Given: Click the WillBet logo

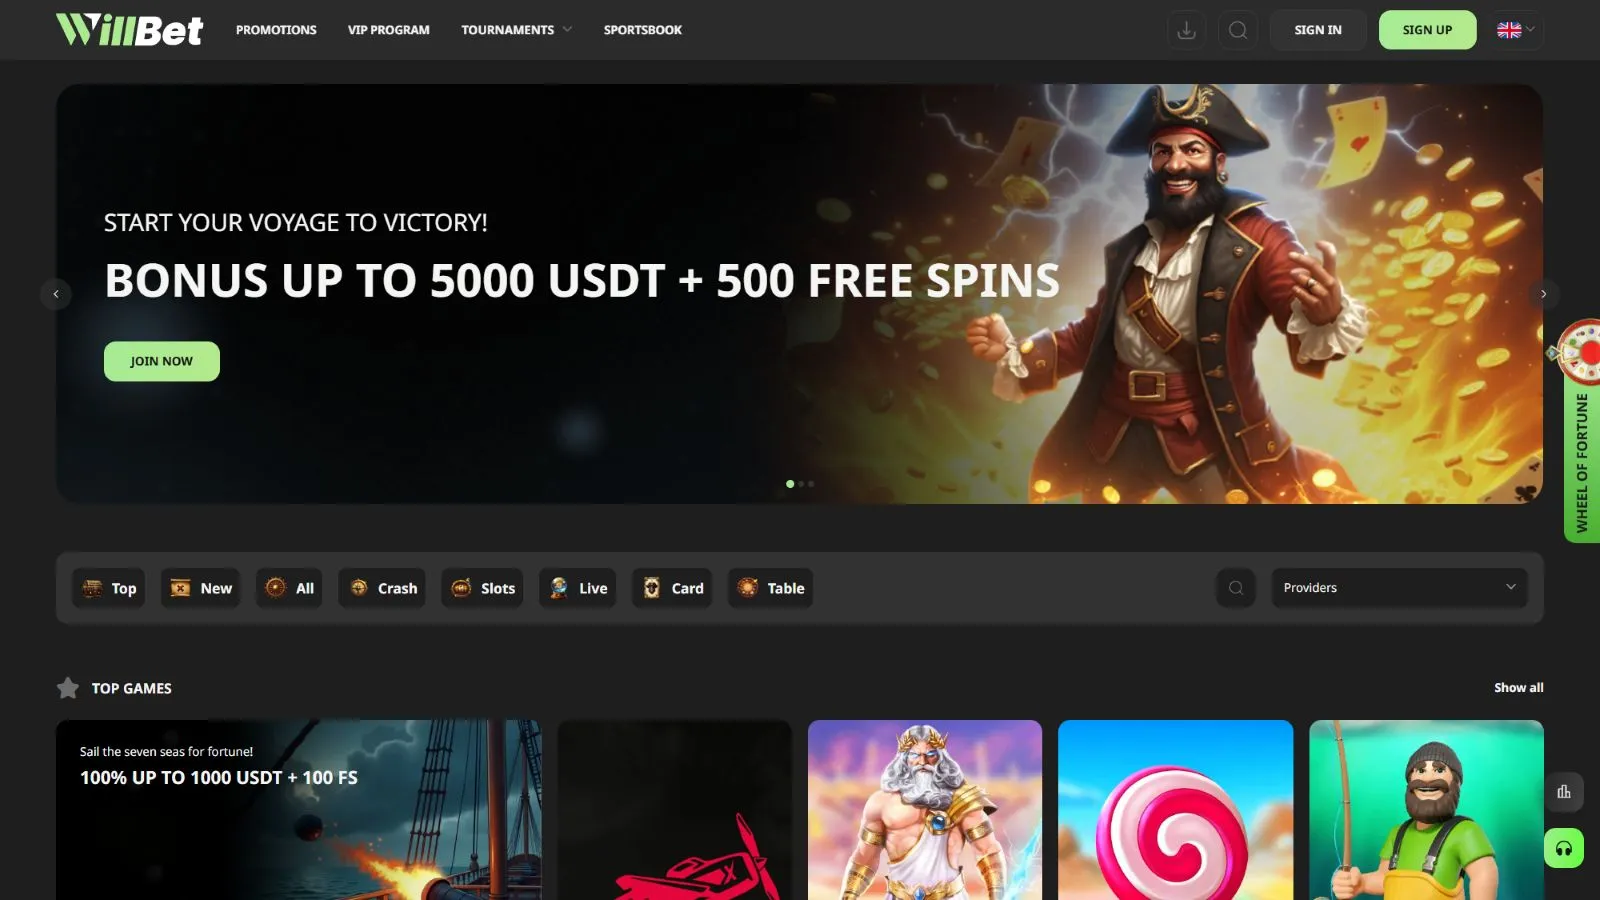Looking at the screenshot, I should [129, 30].
